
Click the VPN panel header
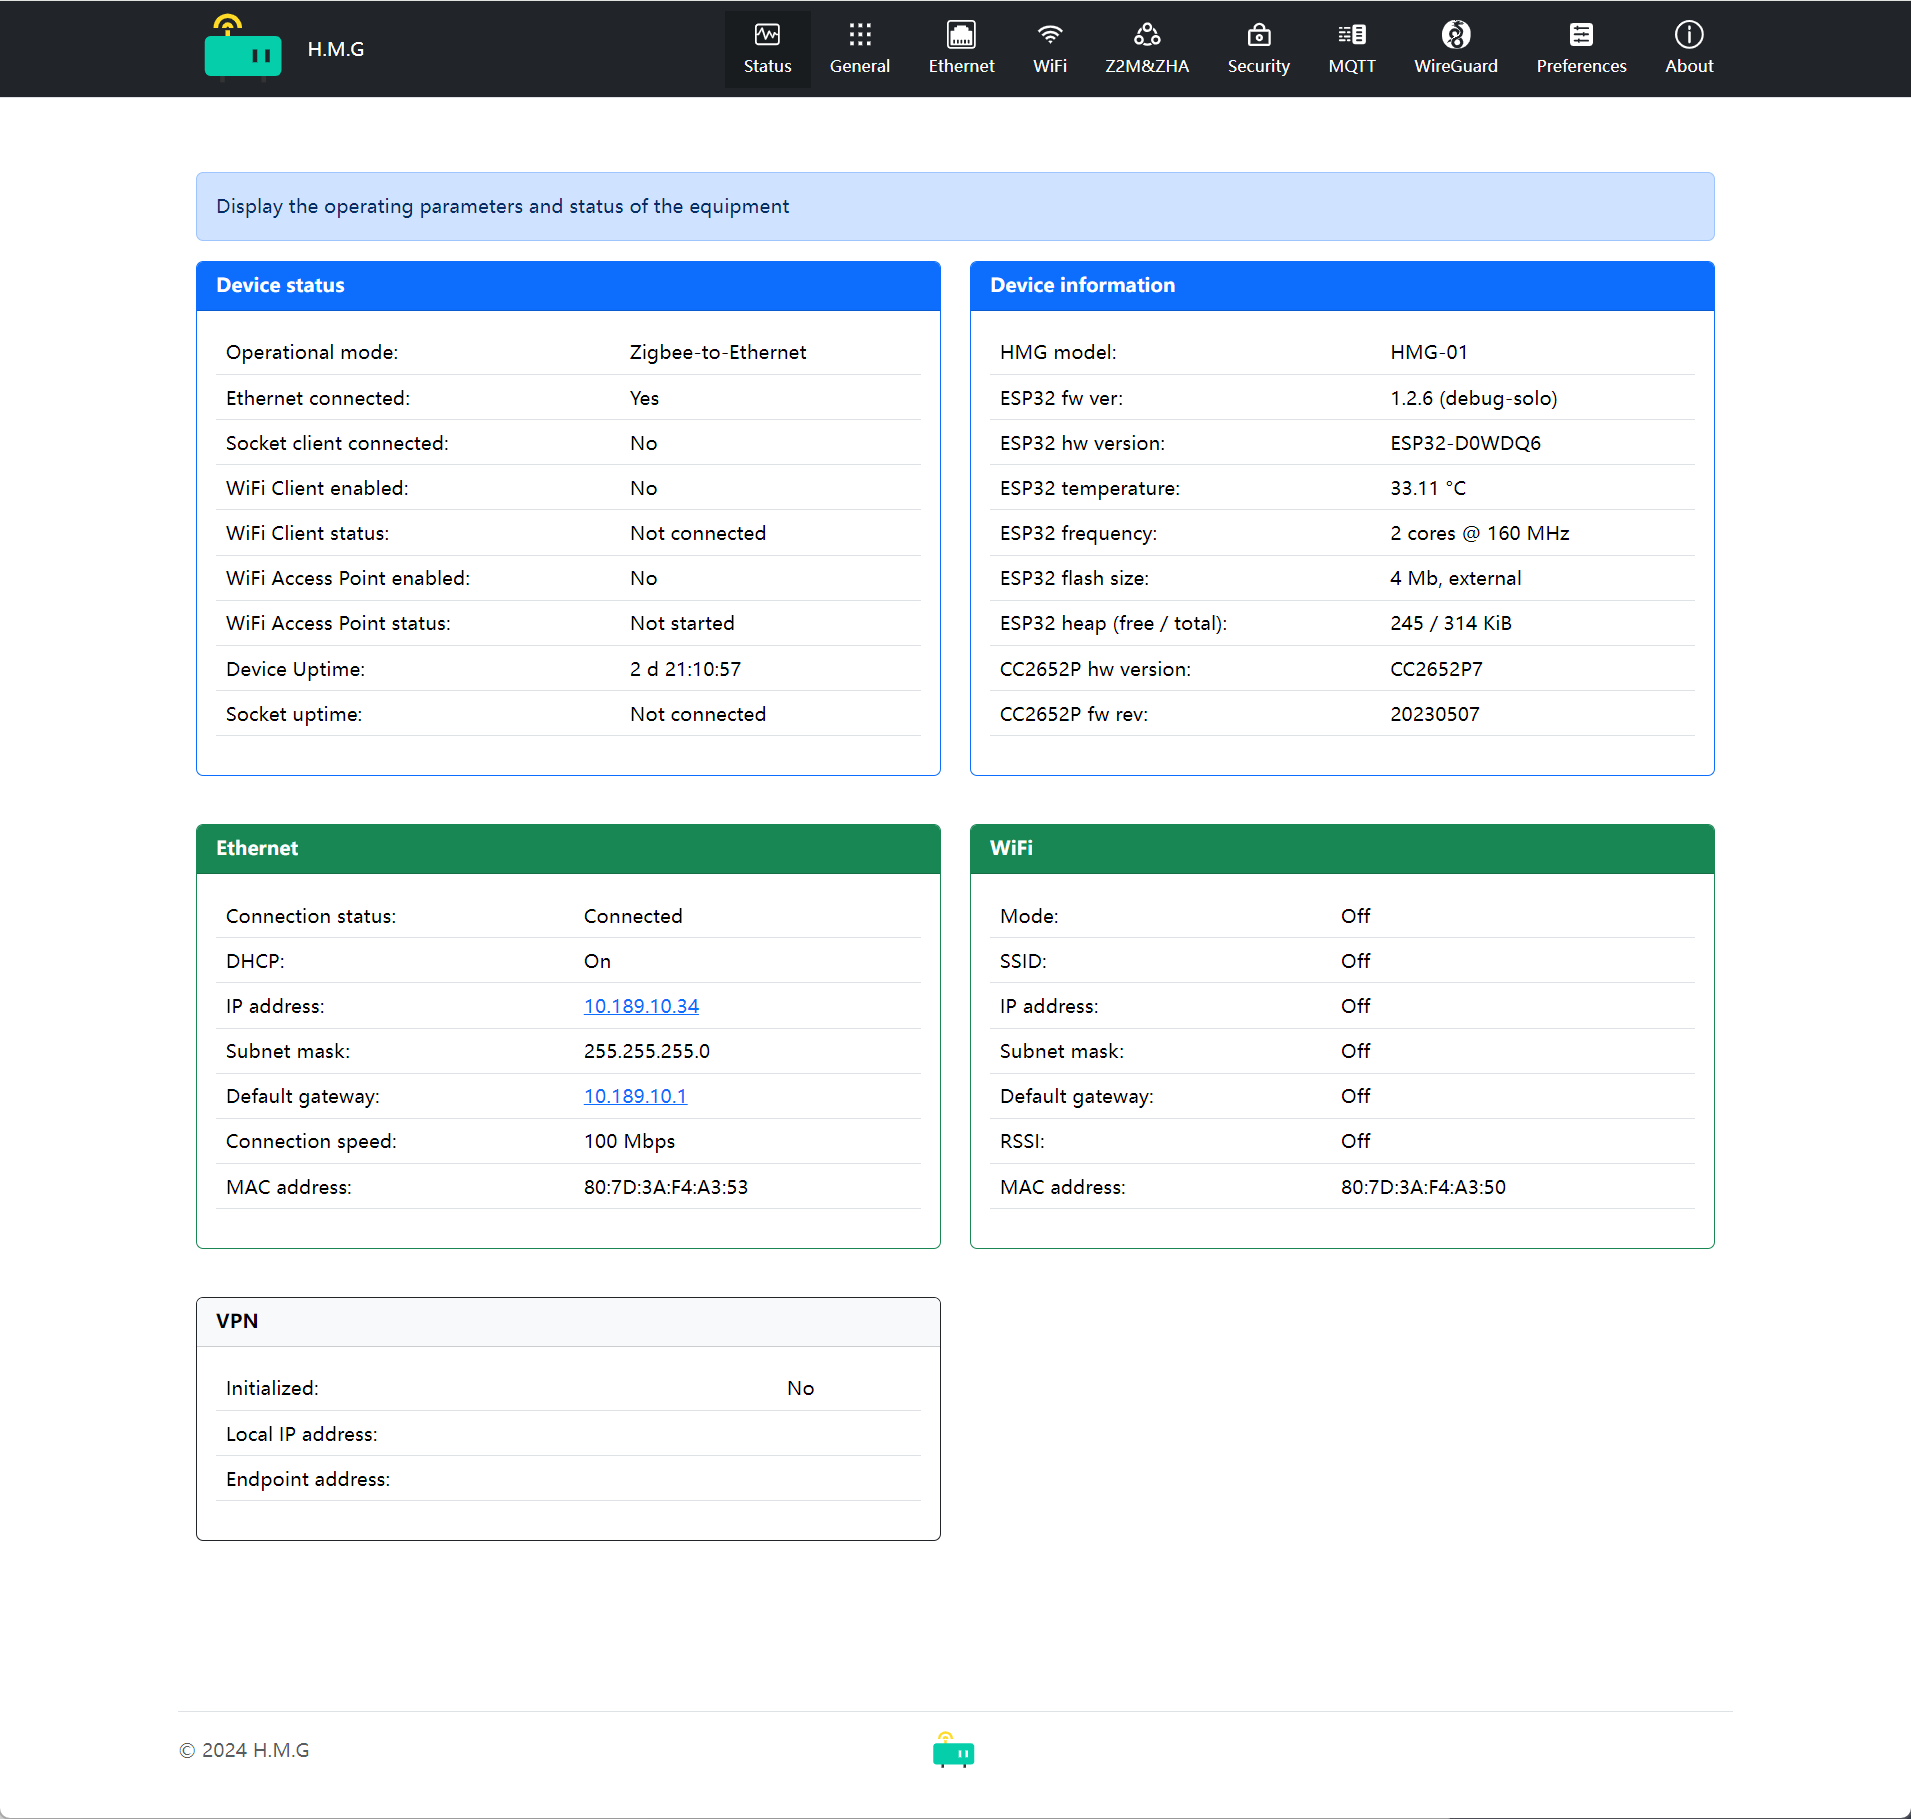(567, 1321)
